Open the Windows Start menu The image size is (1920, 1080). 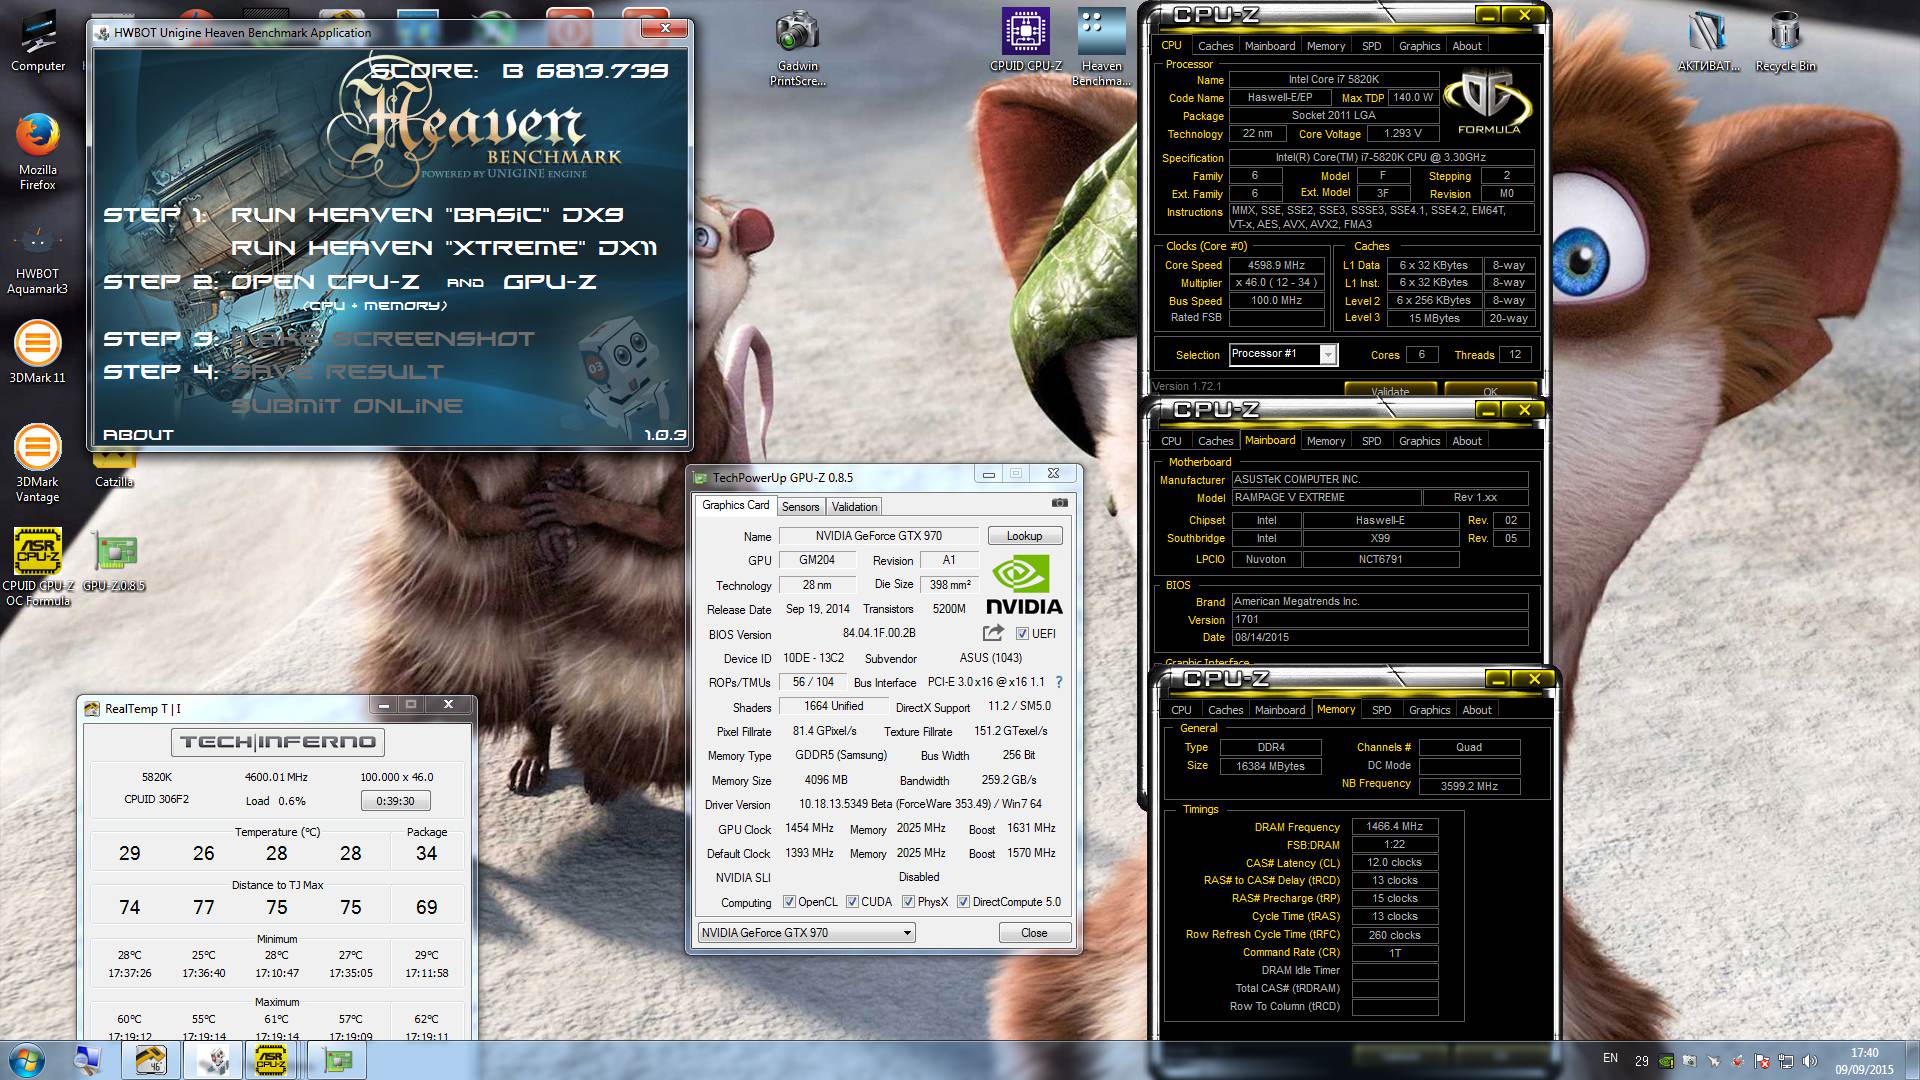tap(26, 1060)
